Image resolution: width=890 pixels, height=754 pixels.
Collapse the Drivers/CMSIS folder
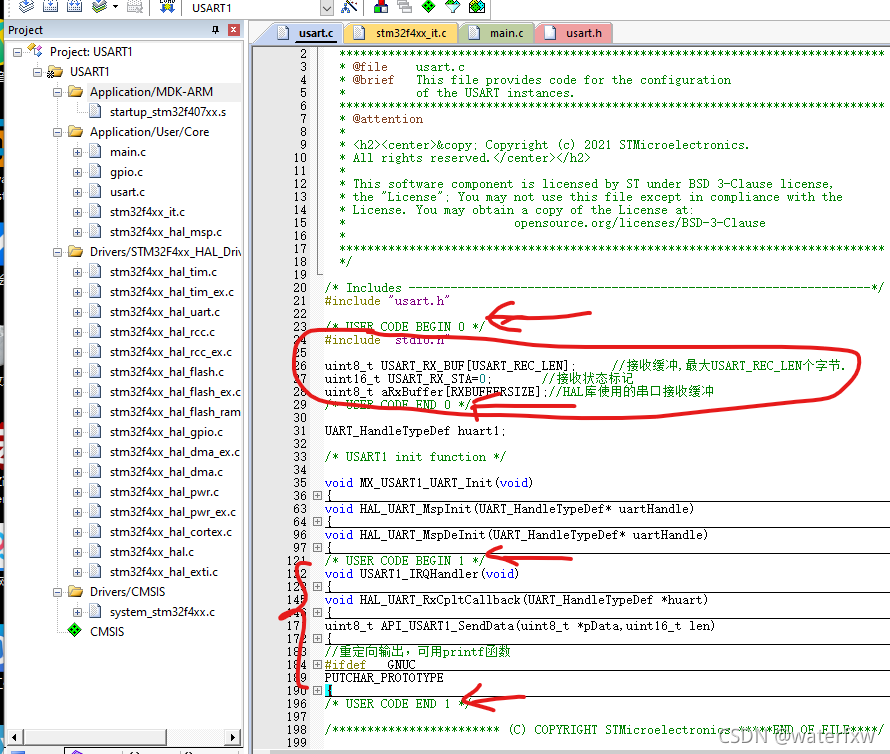tap(57, 592)
